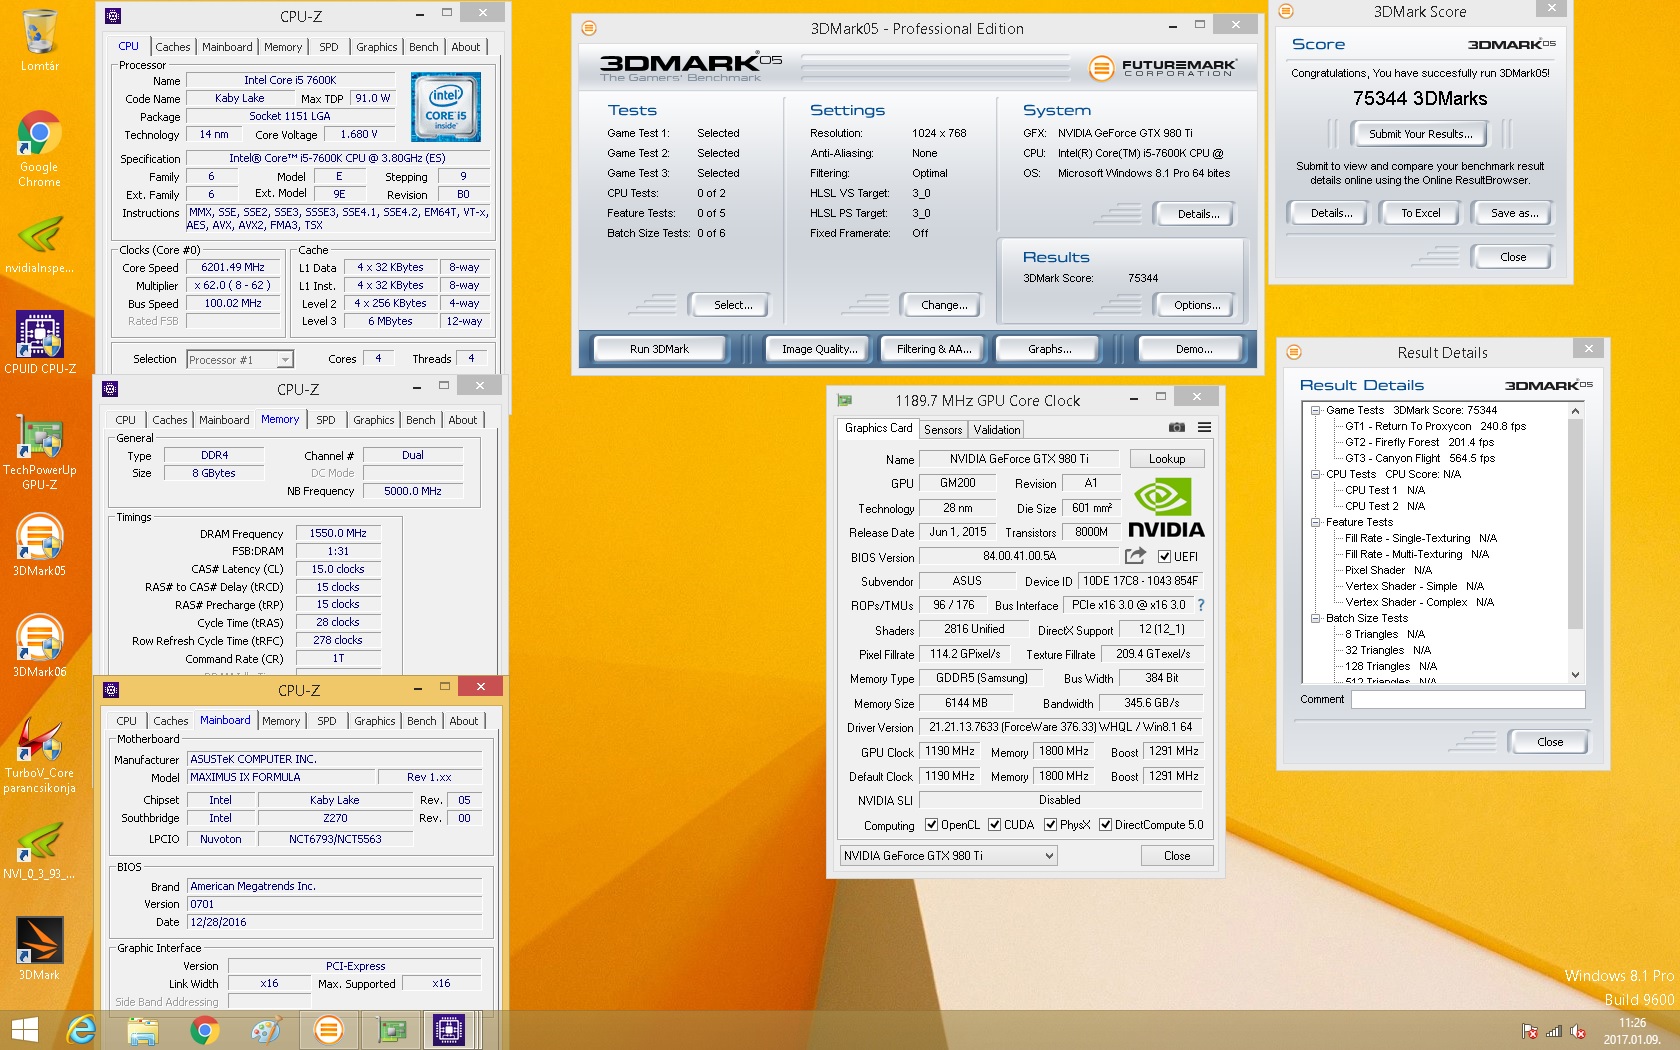The width and height of the screenshot is (1680, 1050).
Task: Click system tray volume speaker icon
Action: [x=1578, y=1032]
